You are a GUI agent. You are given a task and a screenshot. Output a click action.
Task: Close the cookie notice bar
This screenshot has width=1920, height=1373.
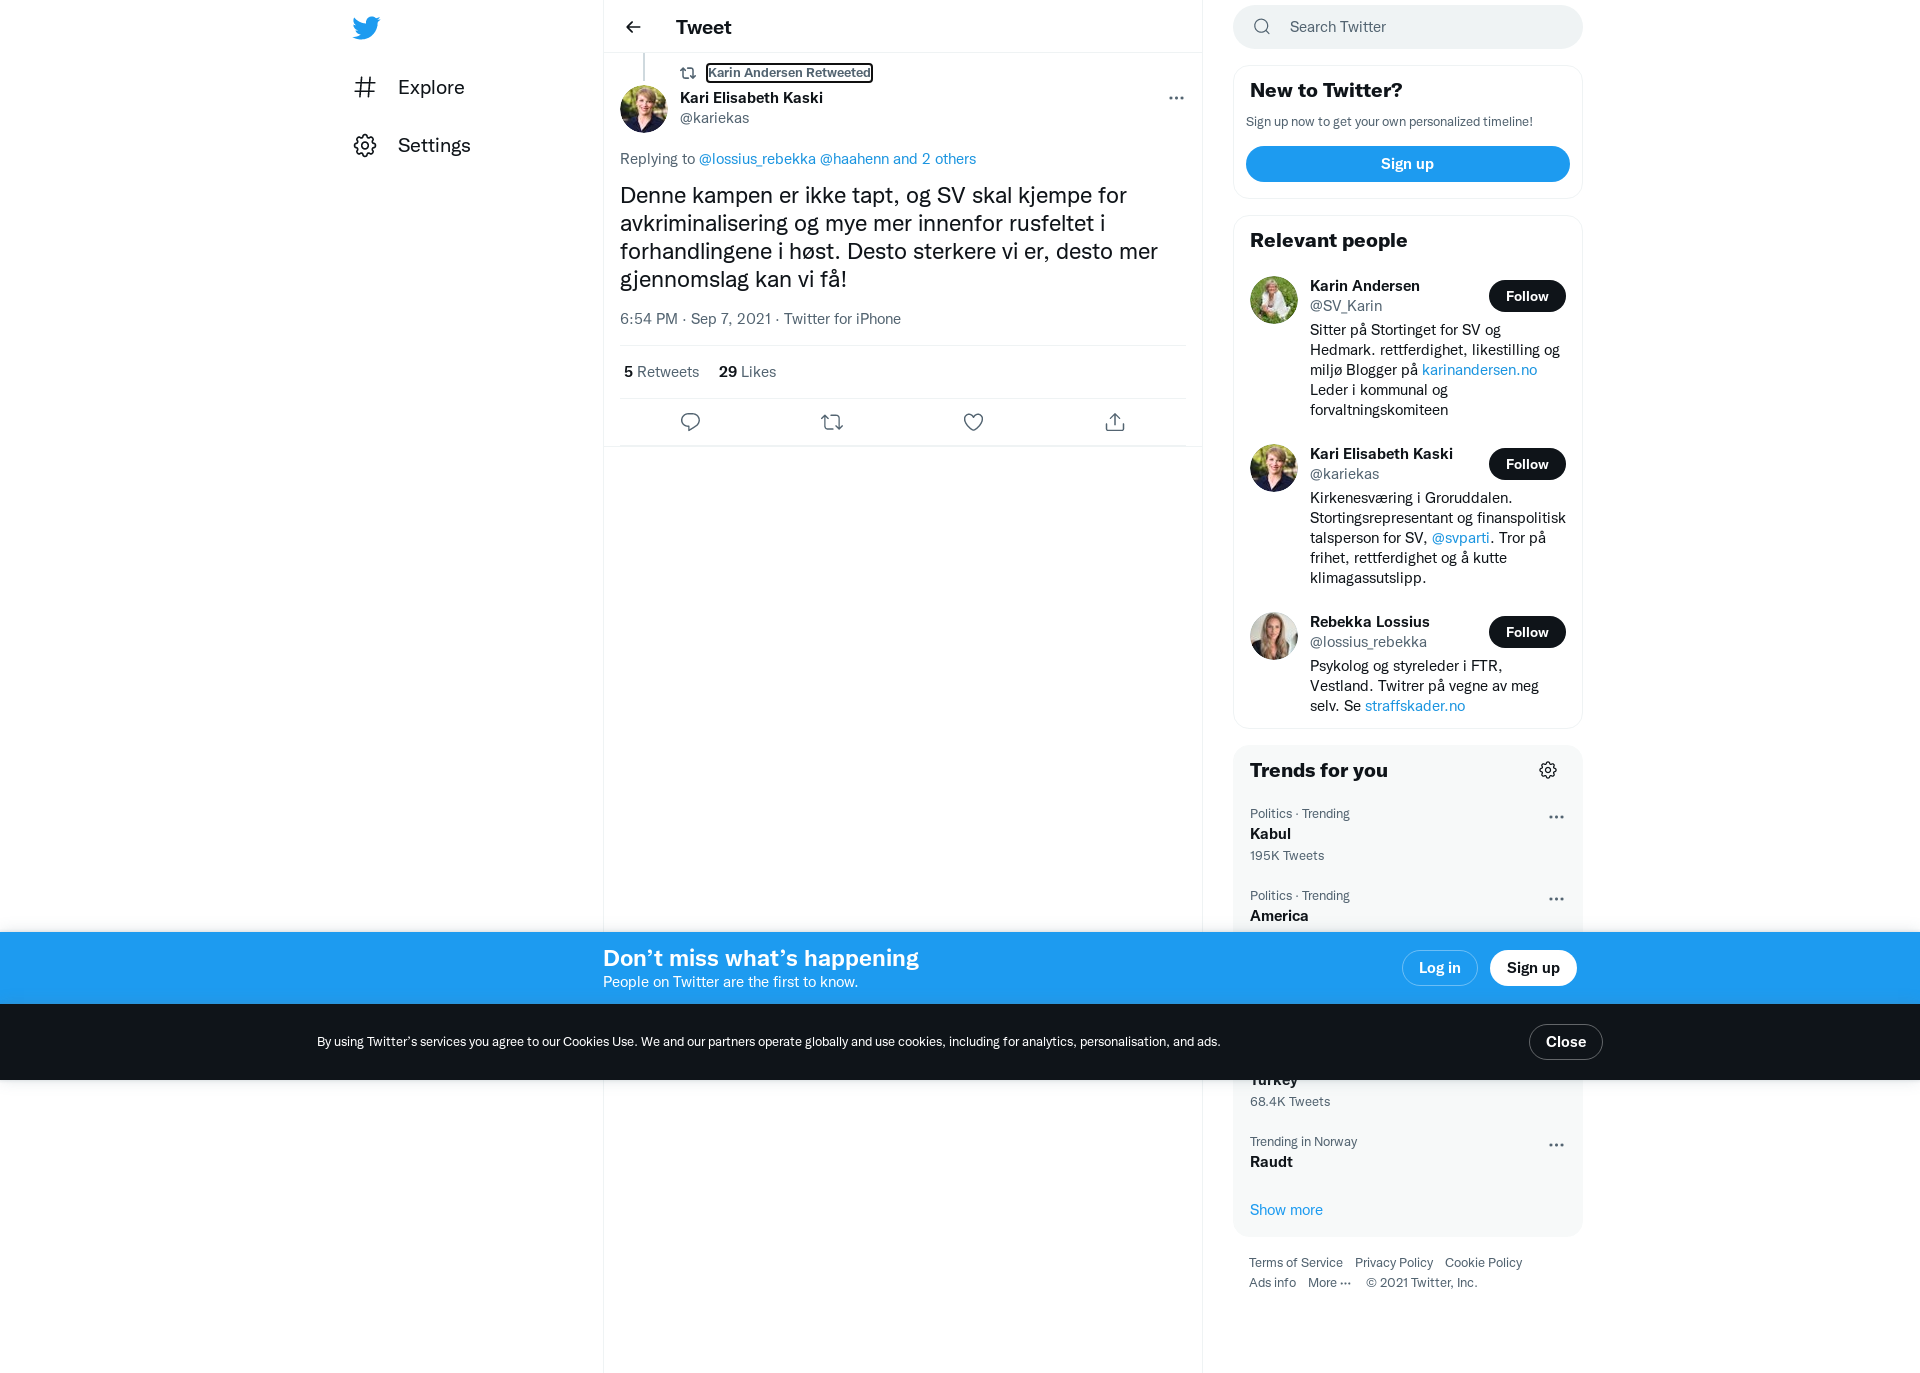click(x=1565, y=1042)
